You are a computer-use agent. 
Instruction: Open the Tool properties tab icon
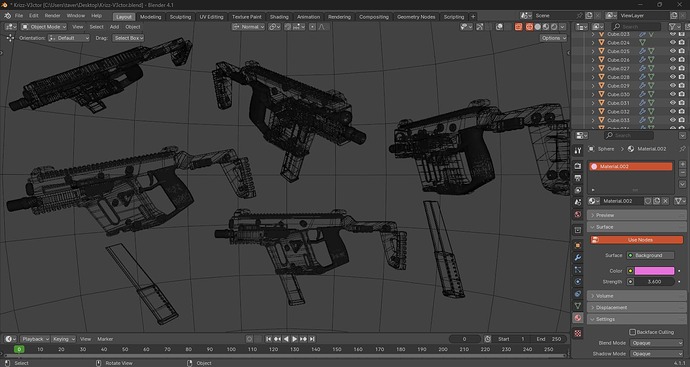[x=578, y=150]
